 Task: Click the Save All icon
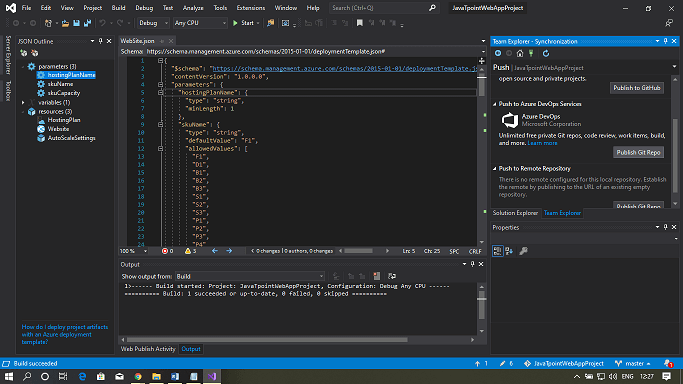pyautogui.click(x=88, y=23)
